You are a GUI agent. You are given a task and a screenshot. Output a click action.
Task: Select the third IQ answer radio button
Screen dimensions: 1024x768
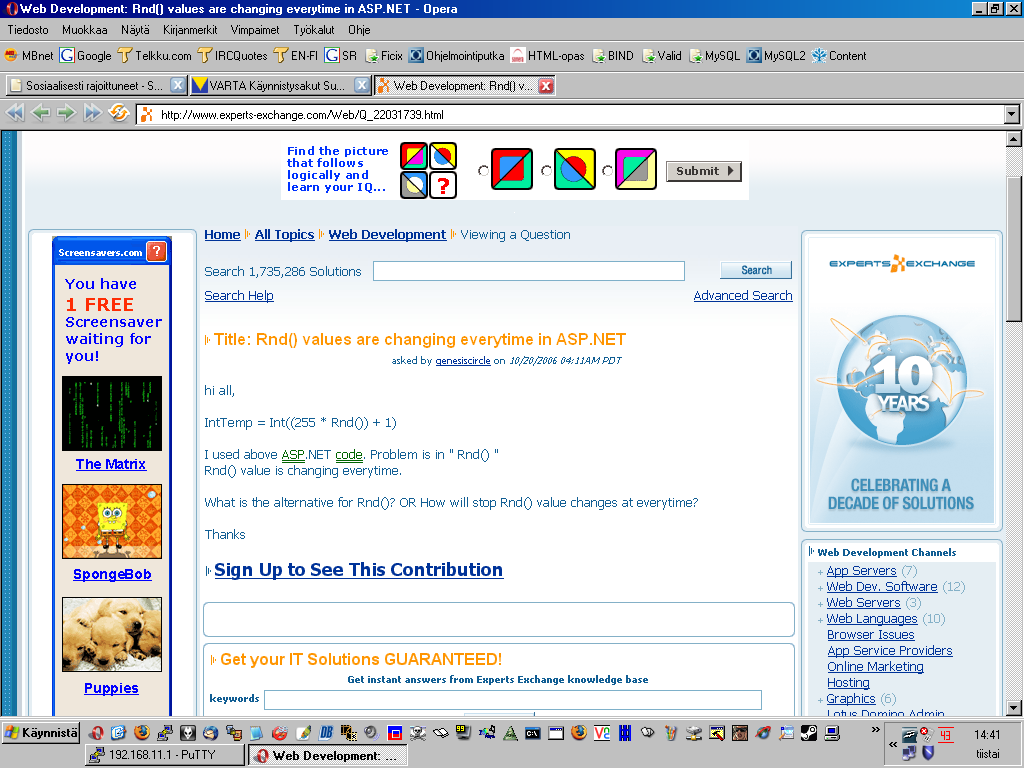click(607, 171)
